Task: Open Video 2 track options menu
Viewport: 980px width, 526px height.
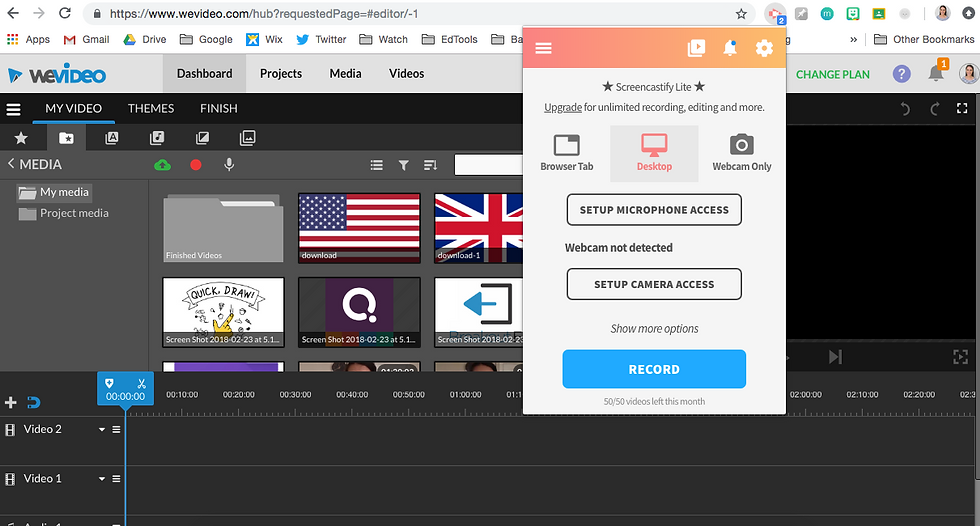Action: click(116, 429)
